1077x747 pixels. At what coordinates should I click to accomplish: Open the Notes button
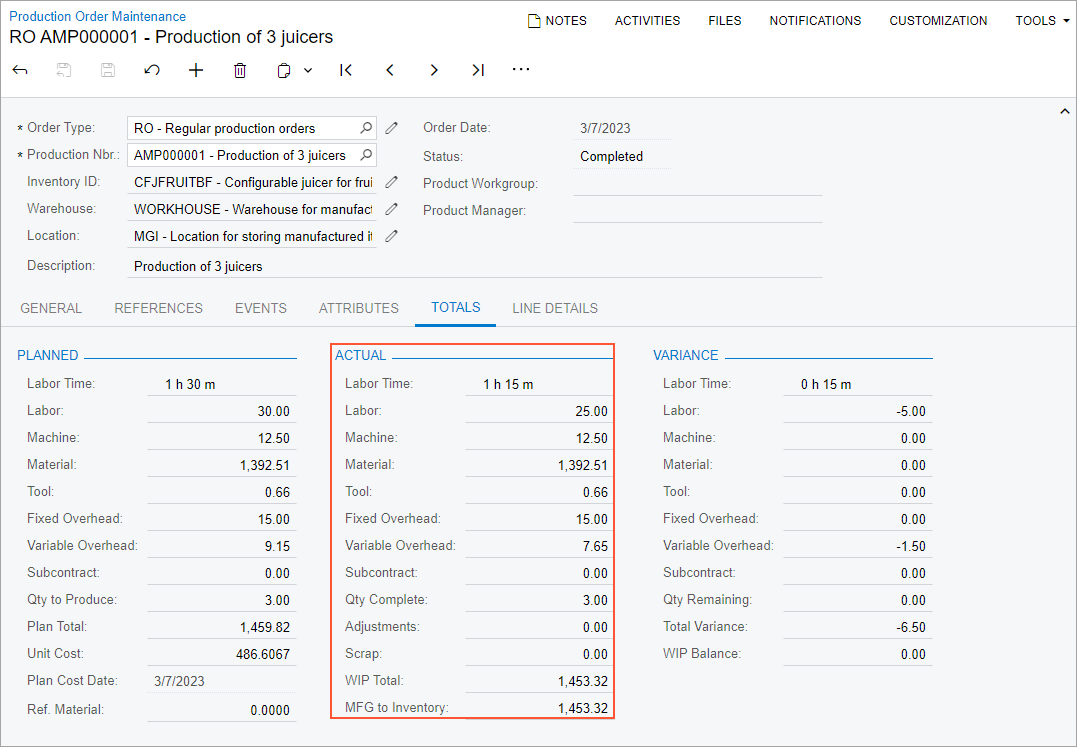click(x=557, y=20)
